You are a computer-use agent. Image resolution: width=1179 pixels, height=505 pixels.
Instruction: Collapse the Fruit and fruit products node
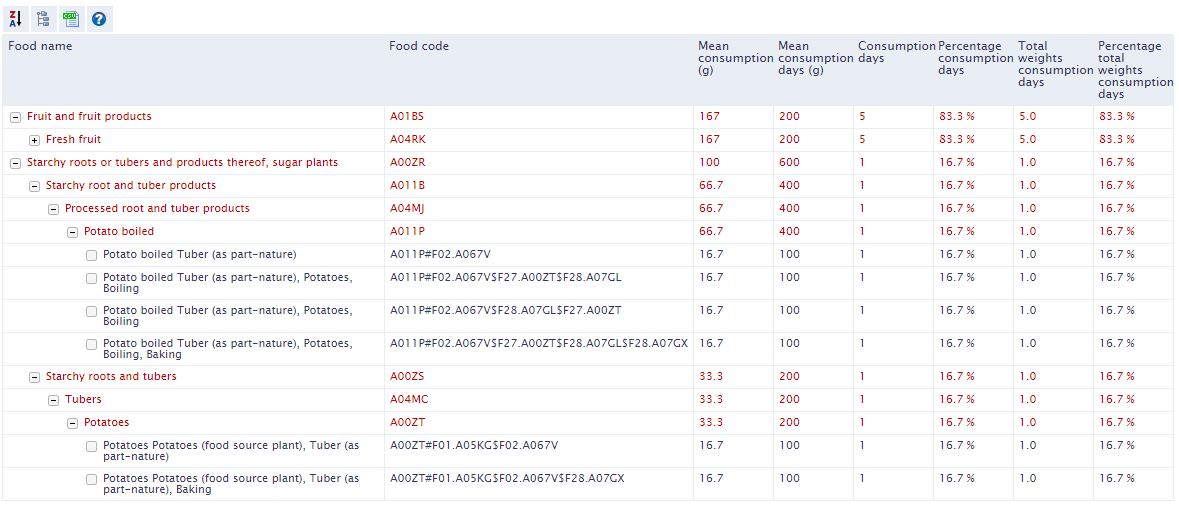pos(16,117)
